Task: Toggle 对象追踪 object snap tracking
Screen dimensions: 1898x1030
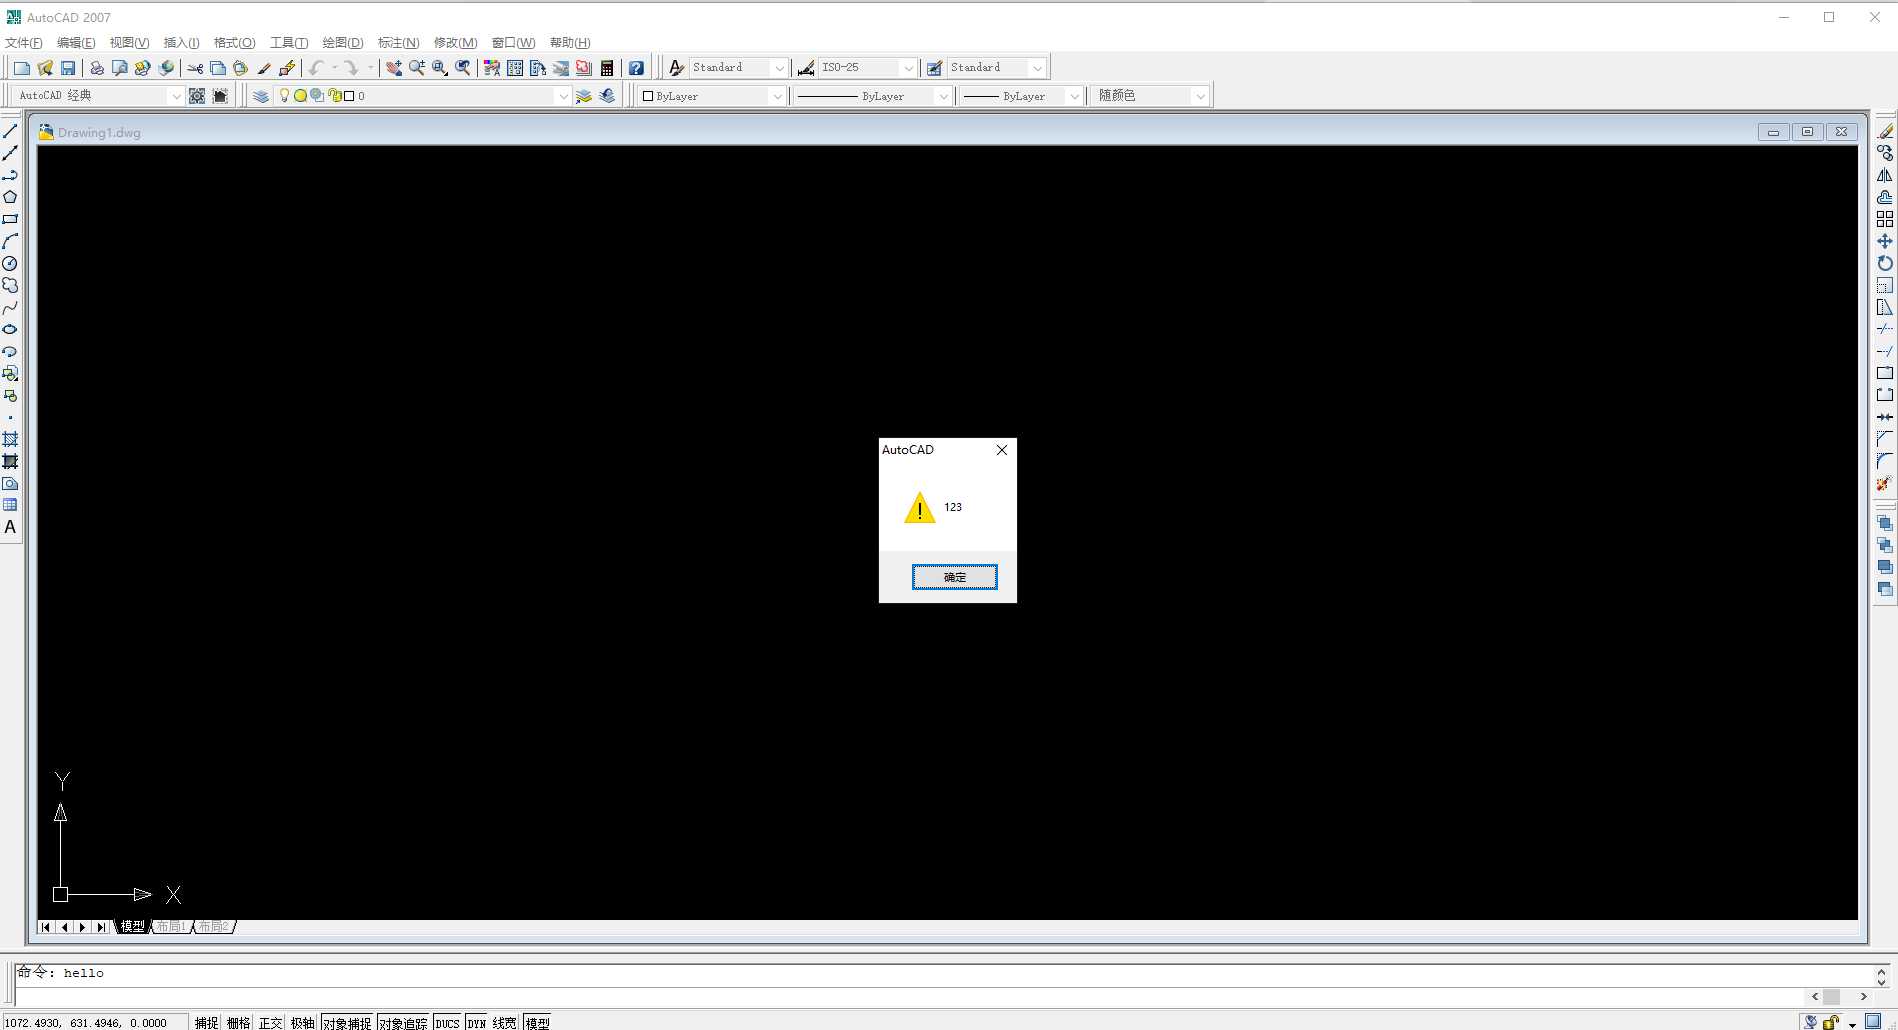Action: point(403,1022)
